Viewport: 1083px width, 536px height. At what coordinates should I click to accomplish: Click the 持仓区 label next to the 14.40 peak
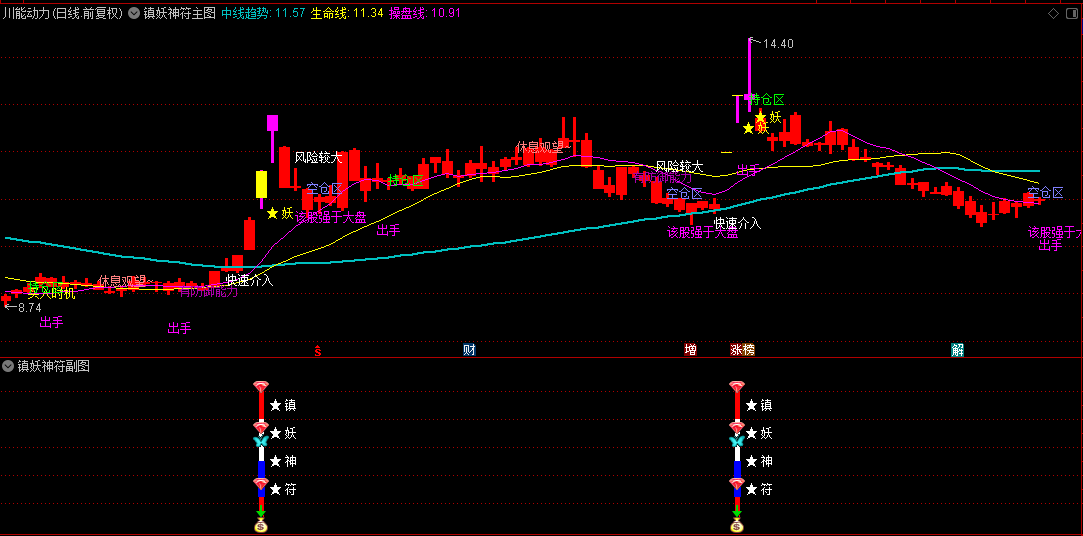pos(768,100)
